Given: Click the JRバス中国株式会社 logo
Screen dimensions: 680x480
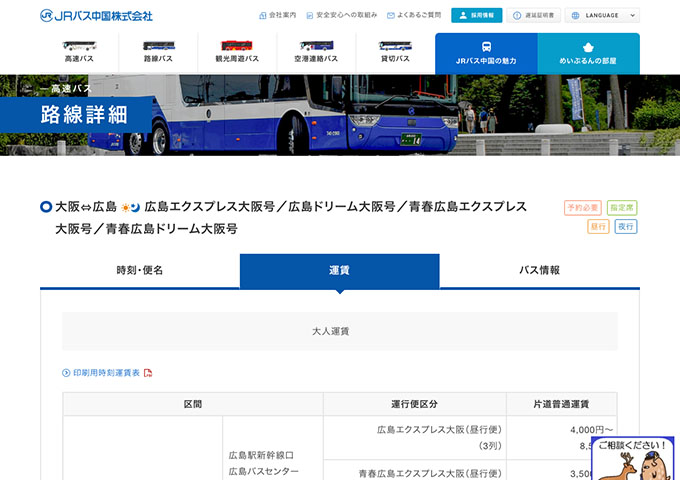Looking at the screenshot, I should click(96, 16).
